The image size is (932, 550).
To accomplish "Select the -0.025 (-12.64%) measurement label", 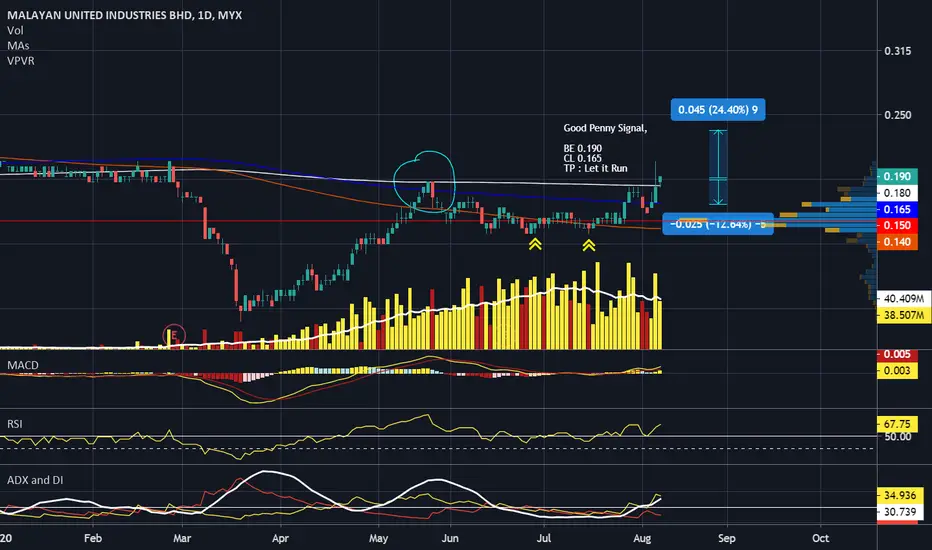I will click(718, 224).
